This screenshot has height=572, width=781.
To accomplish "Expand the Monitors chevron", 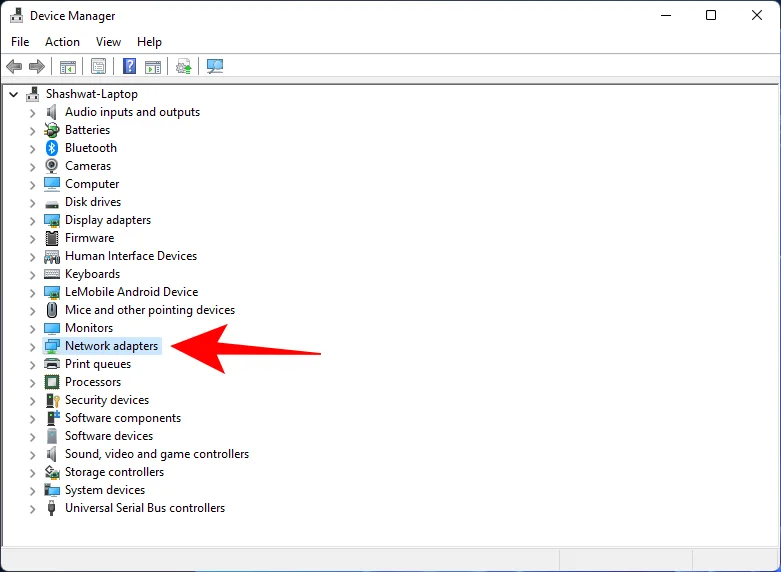I will pyautogui.click(x=32, y=328).
